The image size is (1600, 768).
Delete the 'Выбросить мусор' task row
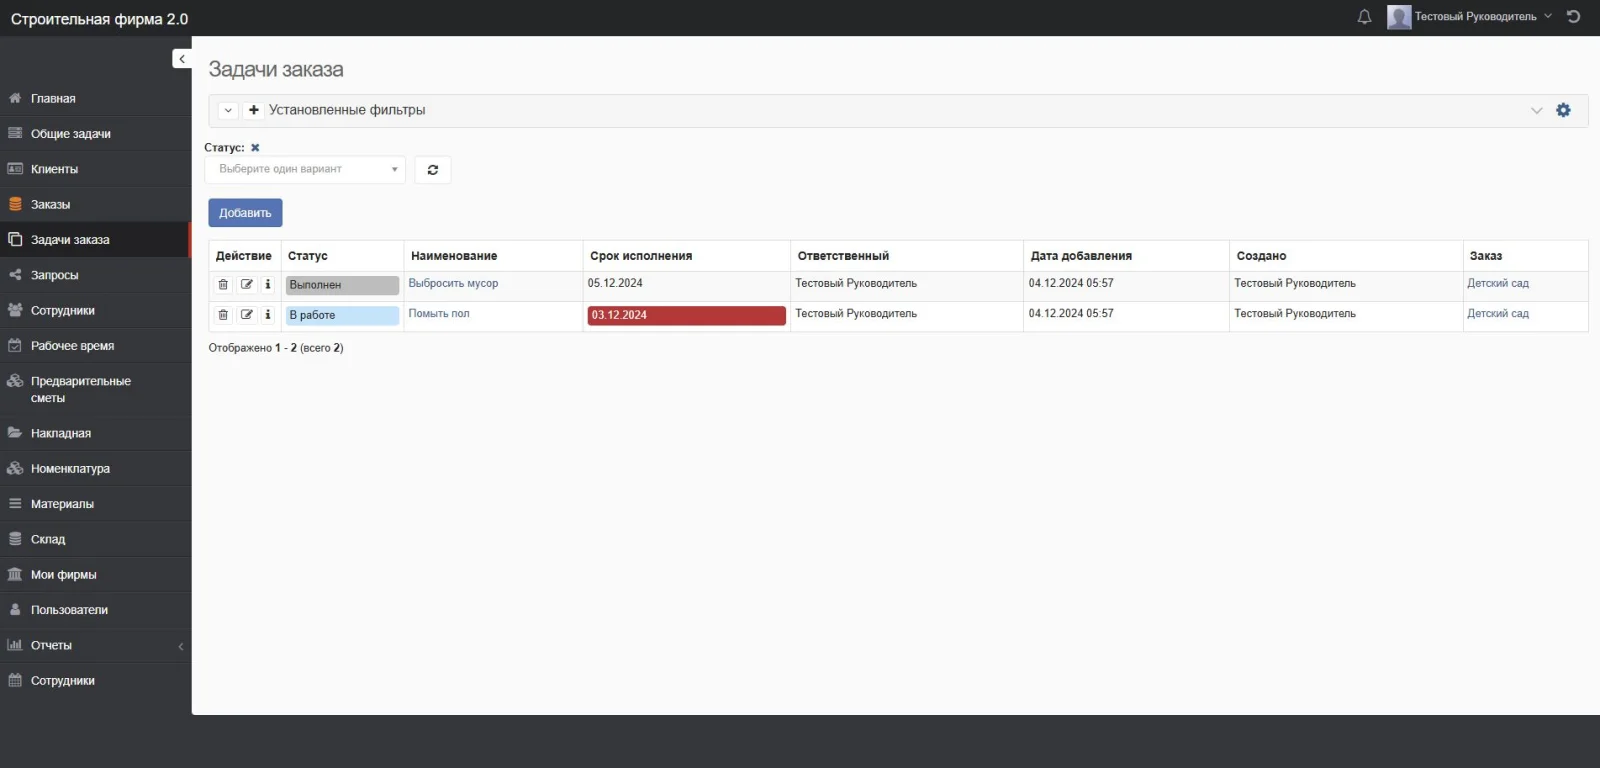(x=223, y=285)
